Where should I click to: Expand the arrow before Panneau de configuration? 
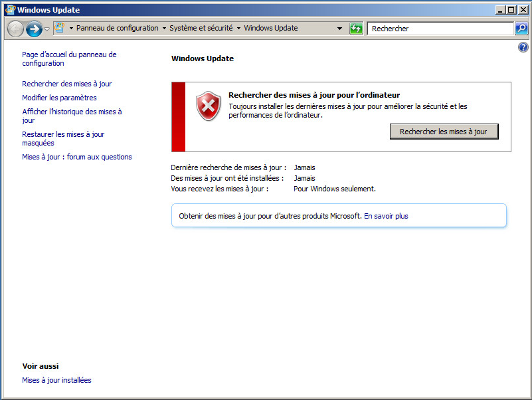coord(71,28)
